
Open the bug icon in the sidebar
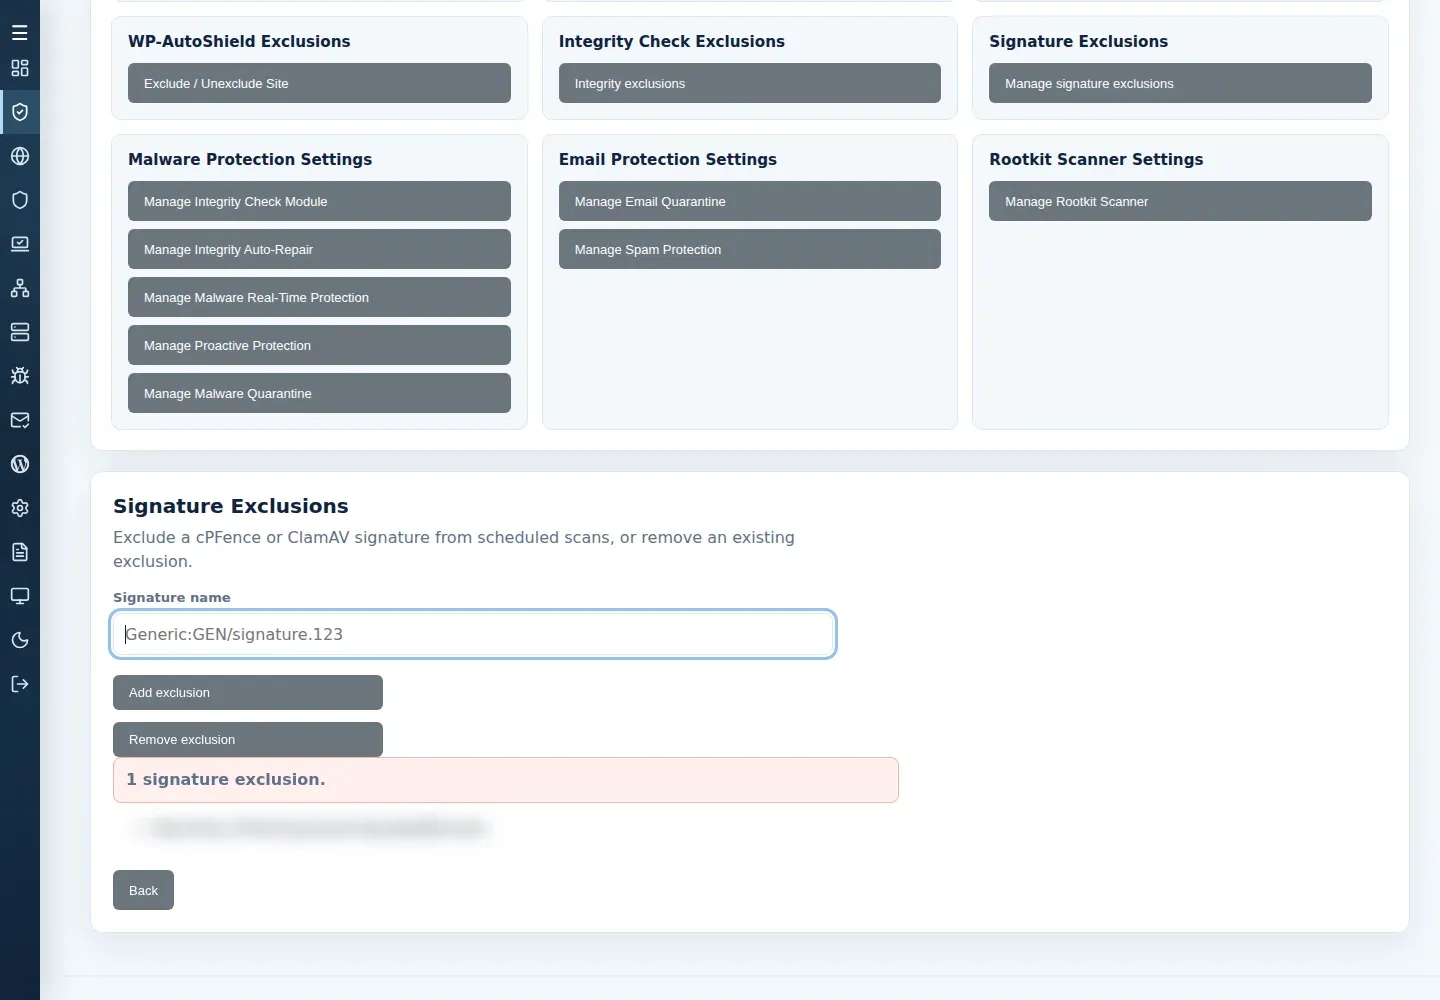[x=20, y=376]
